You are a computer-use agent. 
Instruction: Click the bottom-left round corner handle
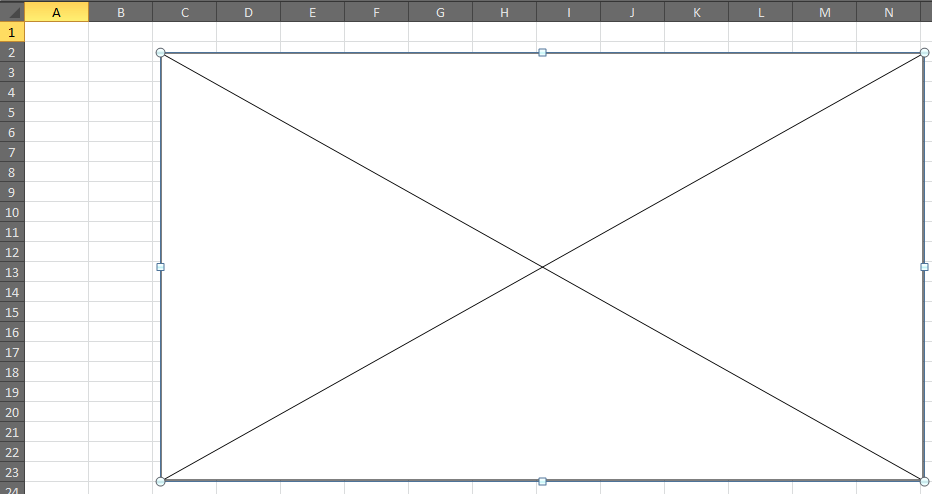pyautogui.click(x=161, y=481)
